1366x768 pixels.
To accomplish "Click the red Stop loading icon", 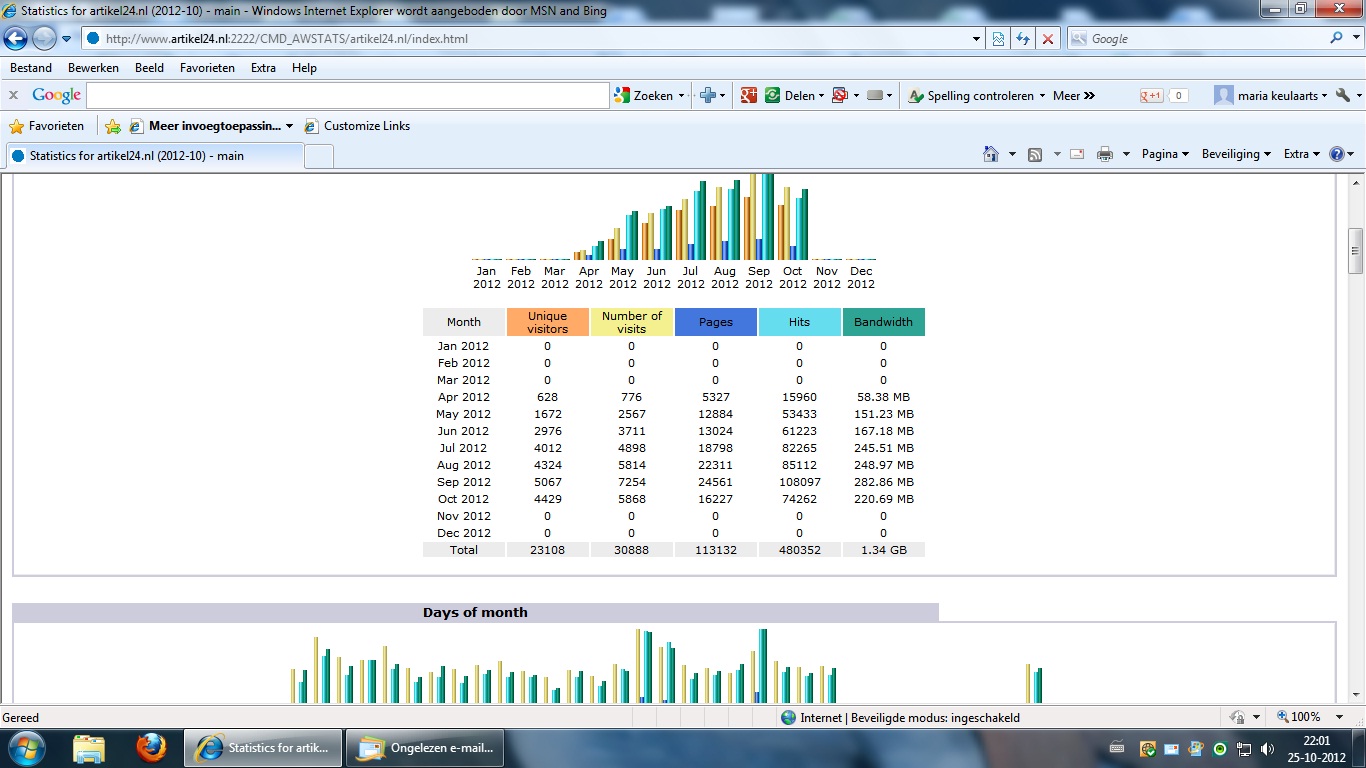I will pos(1047,39).
